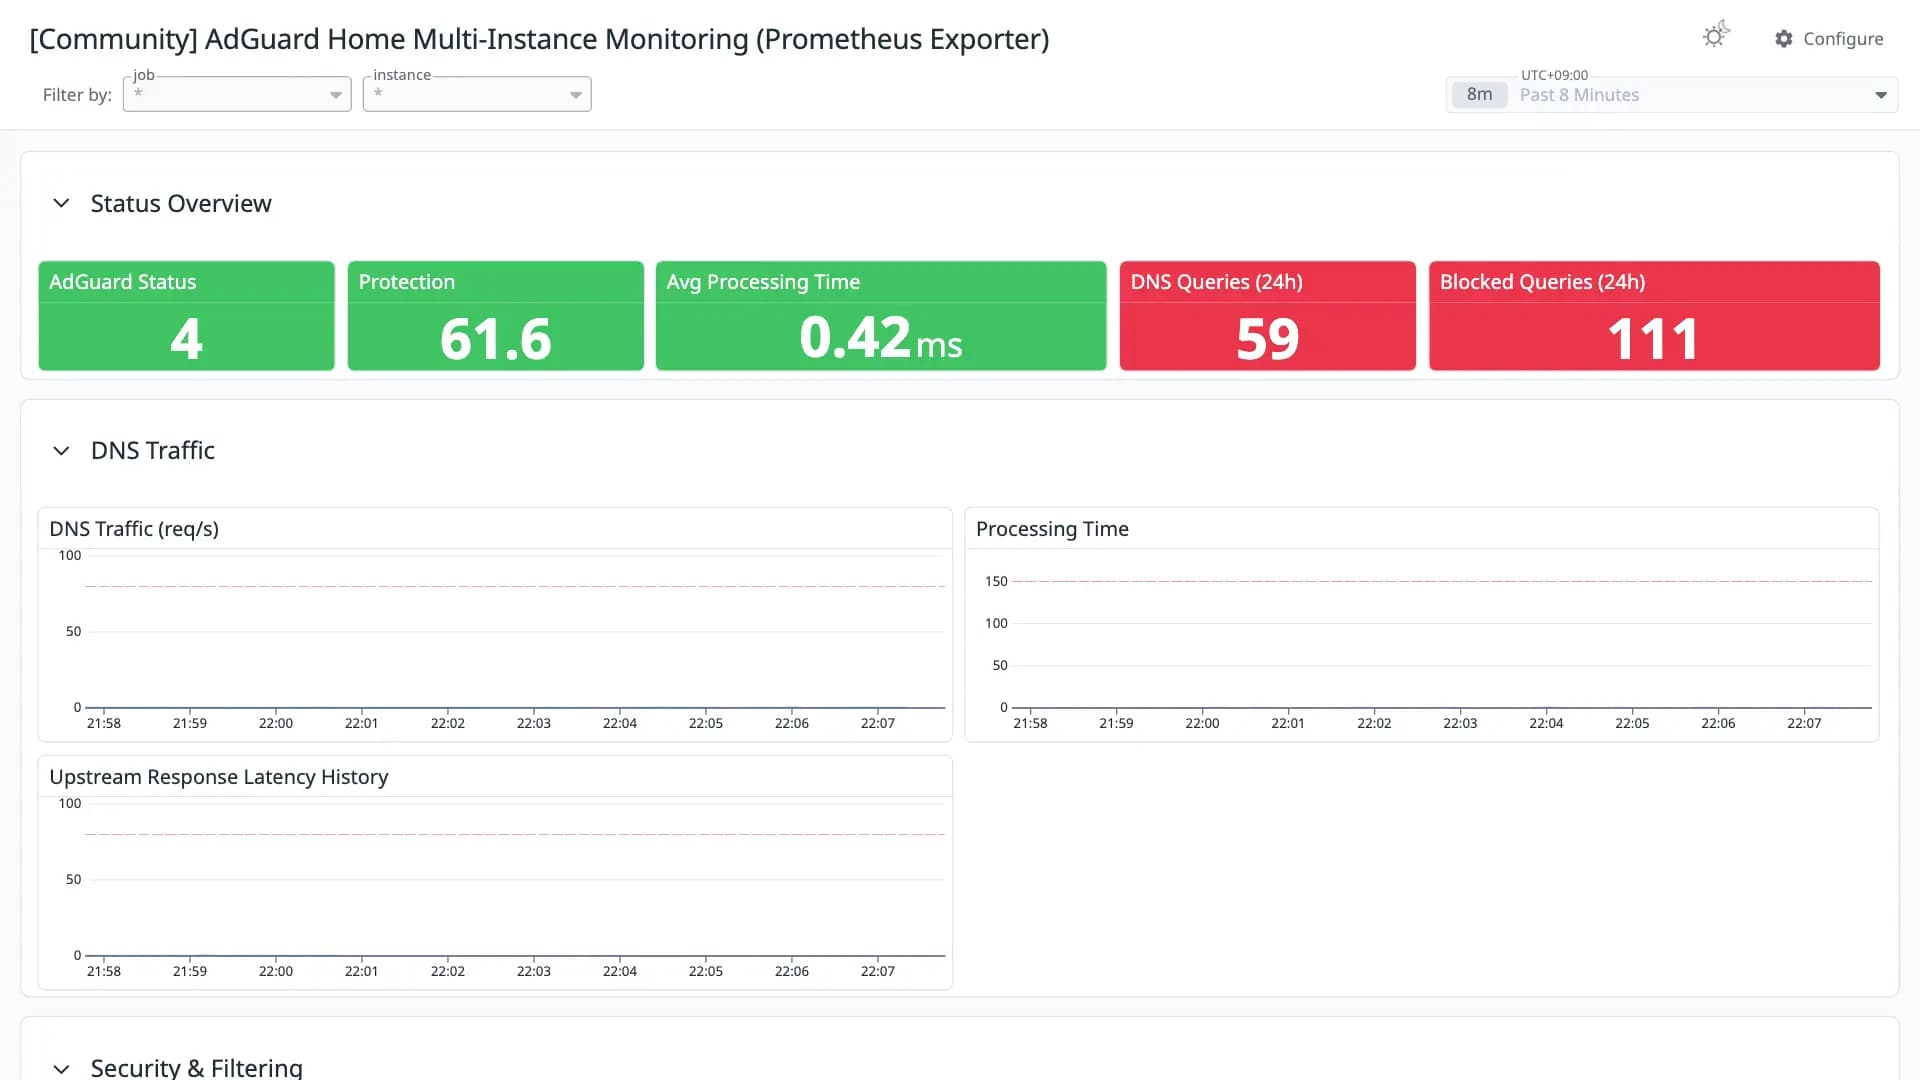1920x1080 pixels.
Task: Click the DNS Traffic (req/s) chart title
Action: point(134,529)
